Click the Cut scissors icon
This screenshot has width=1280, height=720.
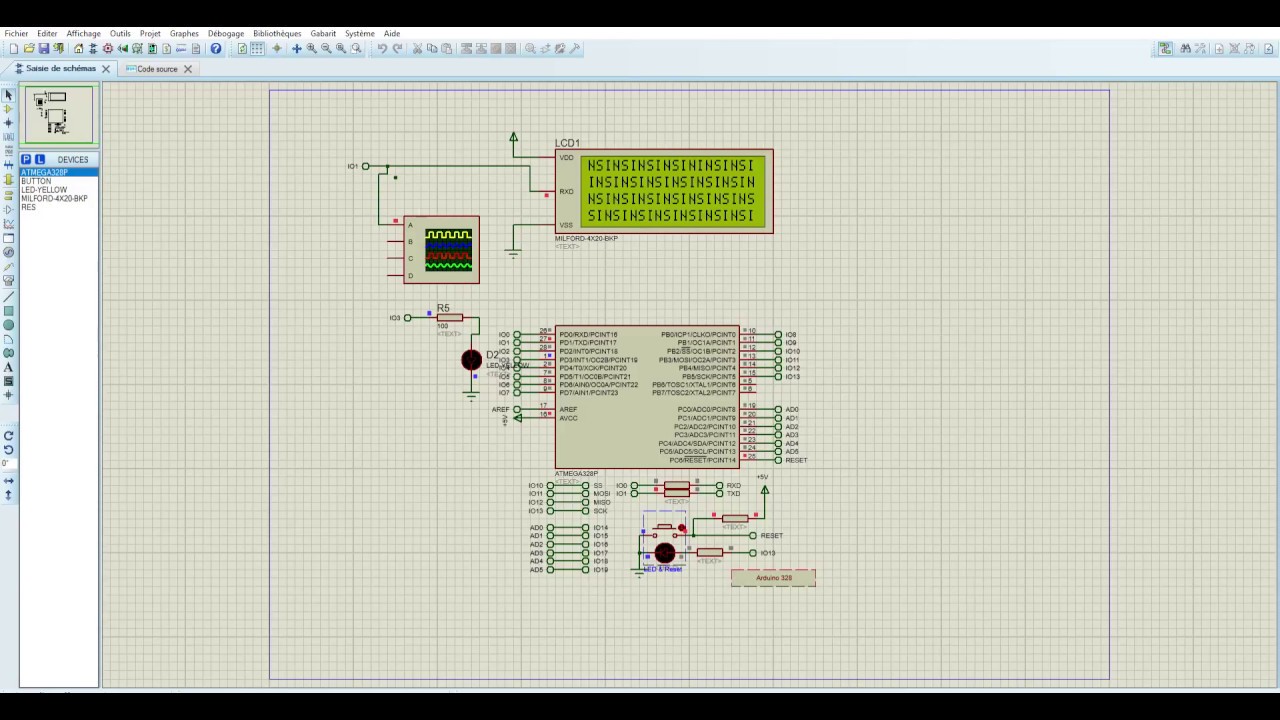tap(417, 48)
